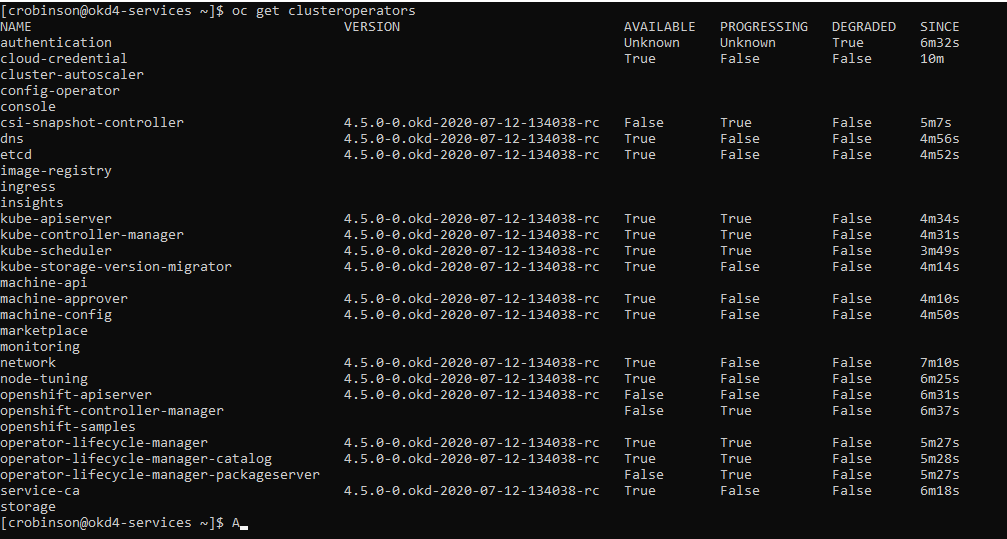Screen dimensions: 1007x539
Task: Select the VERSION column header
Action: (x=372, y=27)
